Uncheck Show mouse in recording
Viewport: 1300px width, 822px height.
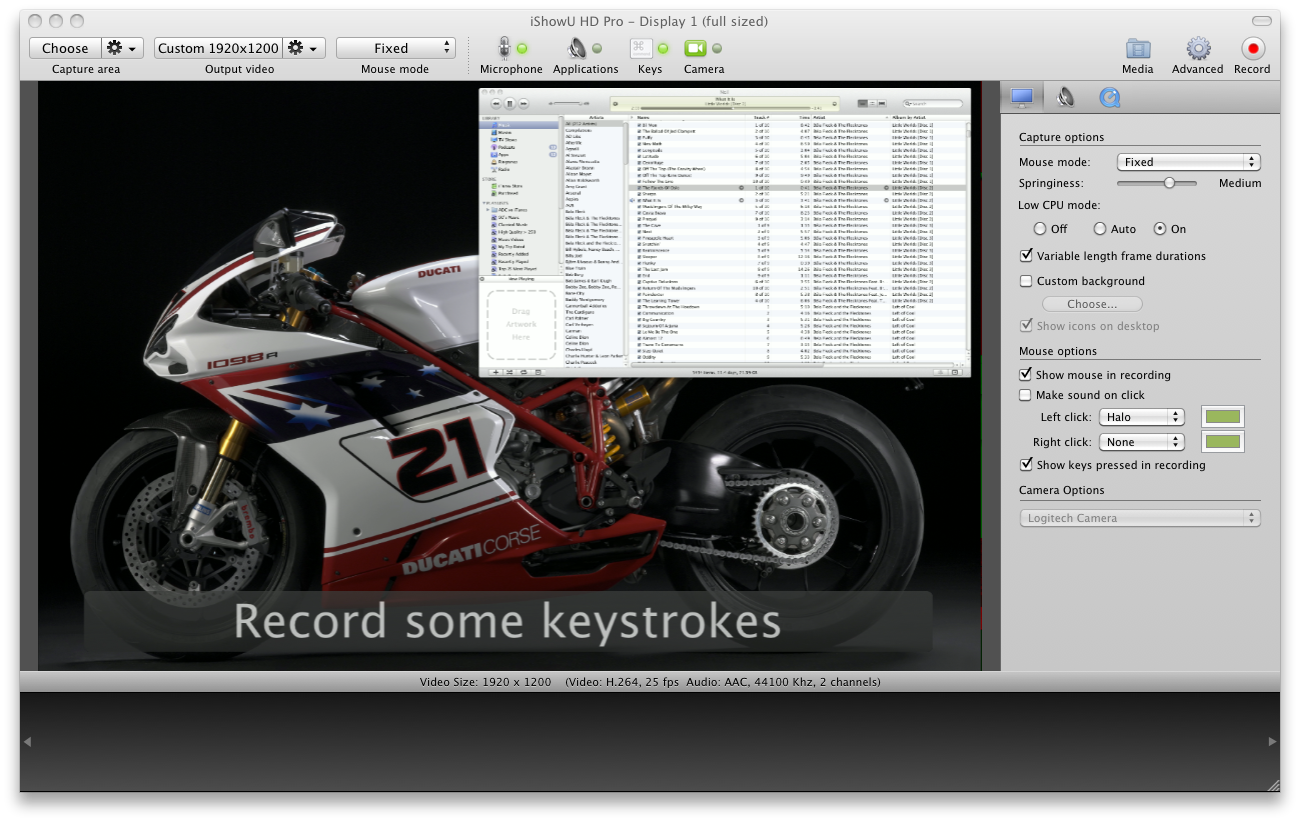pos(1026,375)
